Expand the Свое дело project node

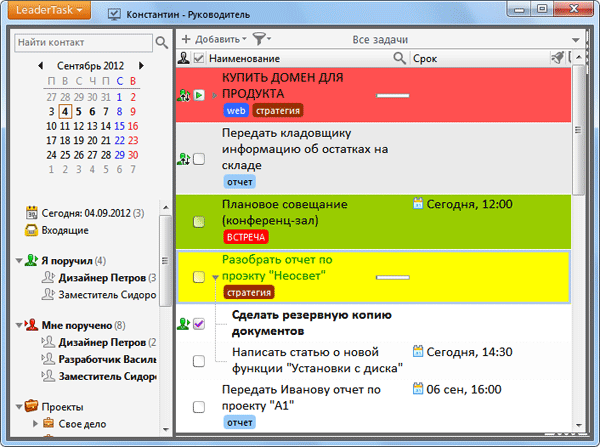[35, 423]
